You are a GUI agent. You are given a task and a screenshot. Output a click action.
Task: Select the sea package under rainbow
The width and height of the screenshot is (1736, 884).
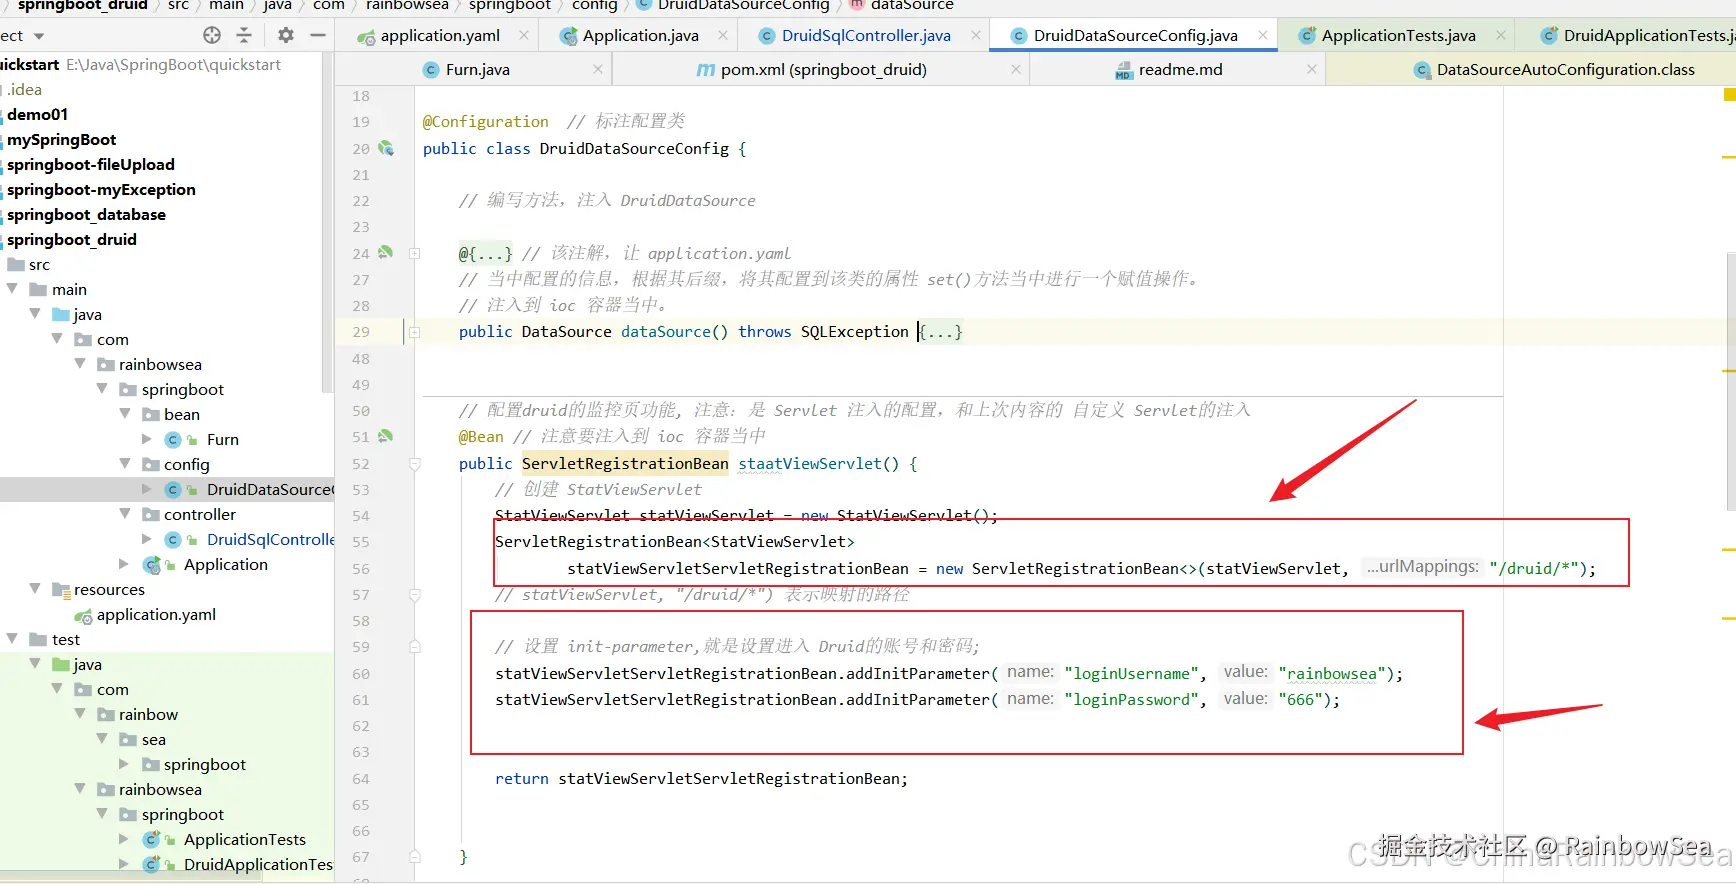click(153, 739)
